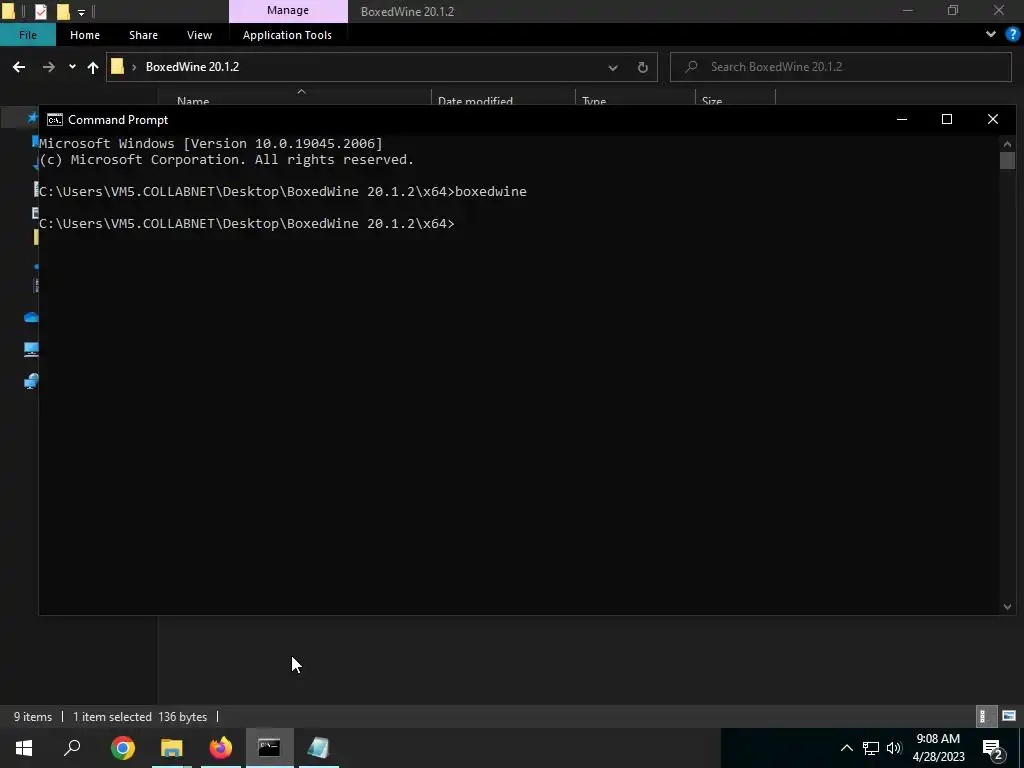The image size is (1024, 768).
Task: Click 'Command Prompt' title text
Action: pyautogui.click(x=118, y=120)
